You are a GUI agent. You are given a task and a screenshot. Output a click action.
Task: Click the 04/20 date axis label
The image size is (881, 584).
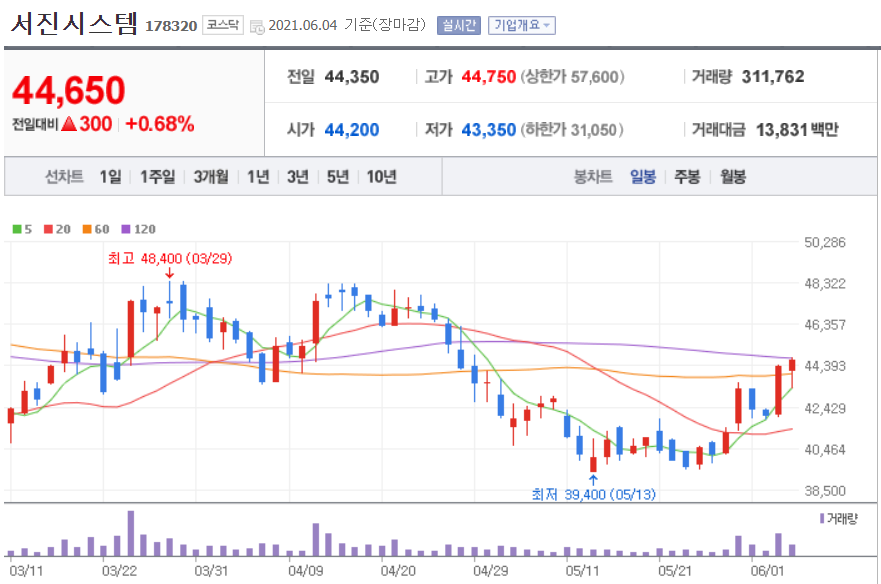click(398, 571)
